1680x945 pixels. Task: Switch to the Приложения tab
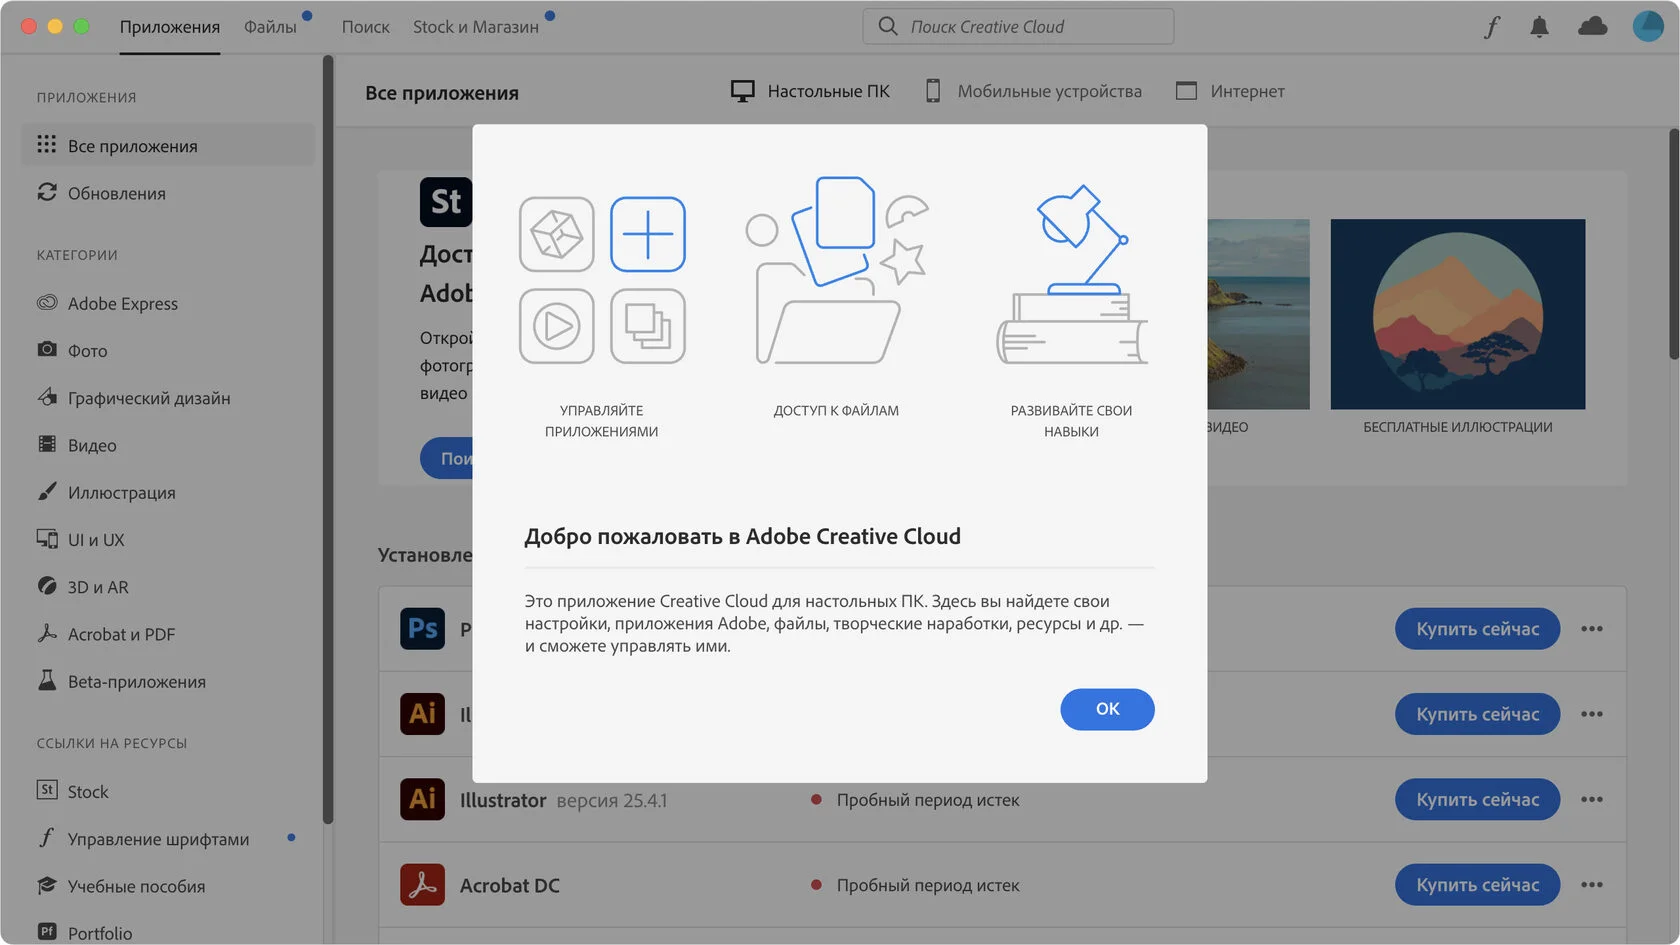click(170, 27)
